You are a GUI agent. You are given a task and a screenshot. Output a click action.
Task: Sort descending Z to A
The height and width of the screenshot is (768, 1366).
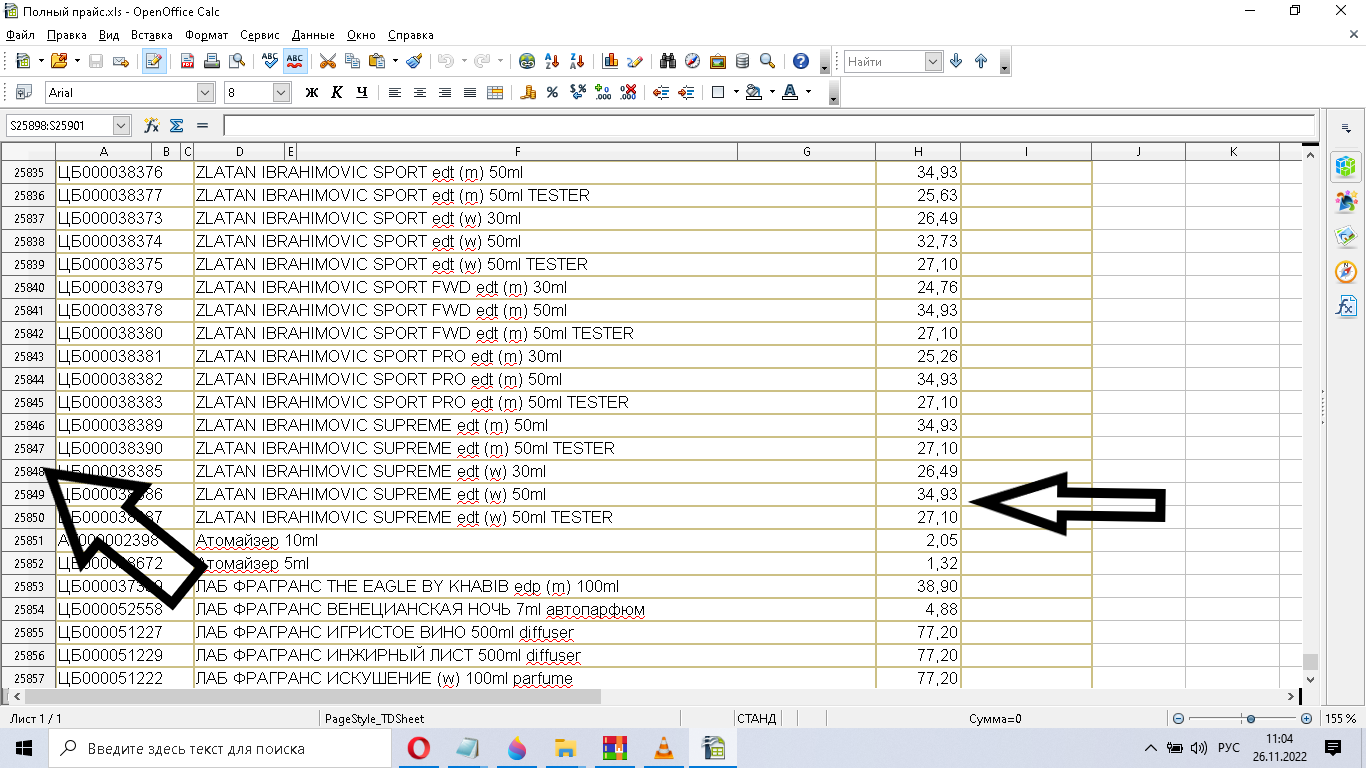pos(577,61)
